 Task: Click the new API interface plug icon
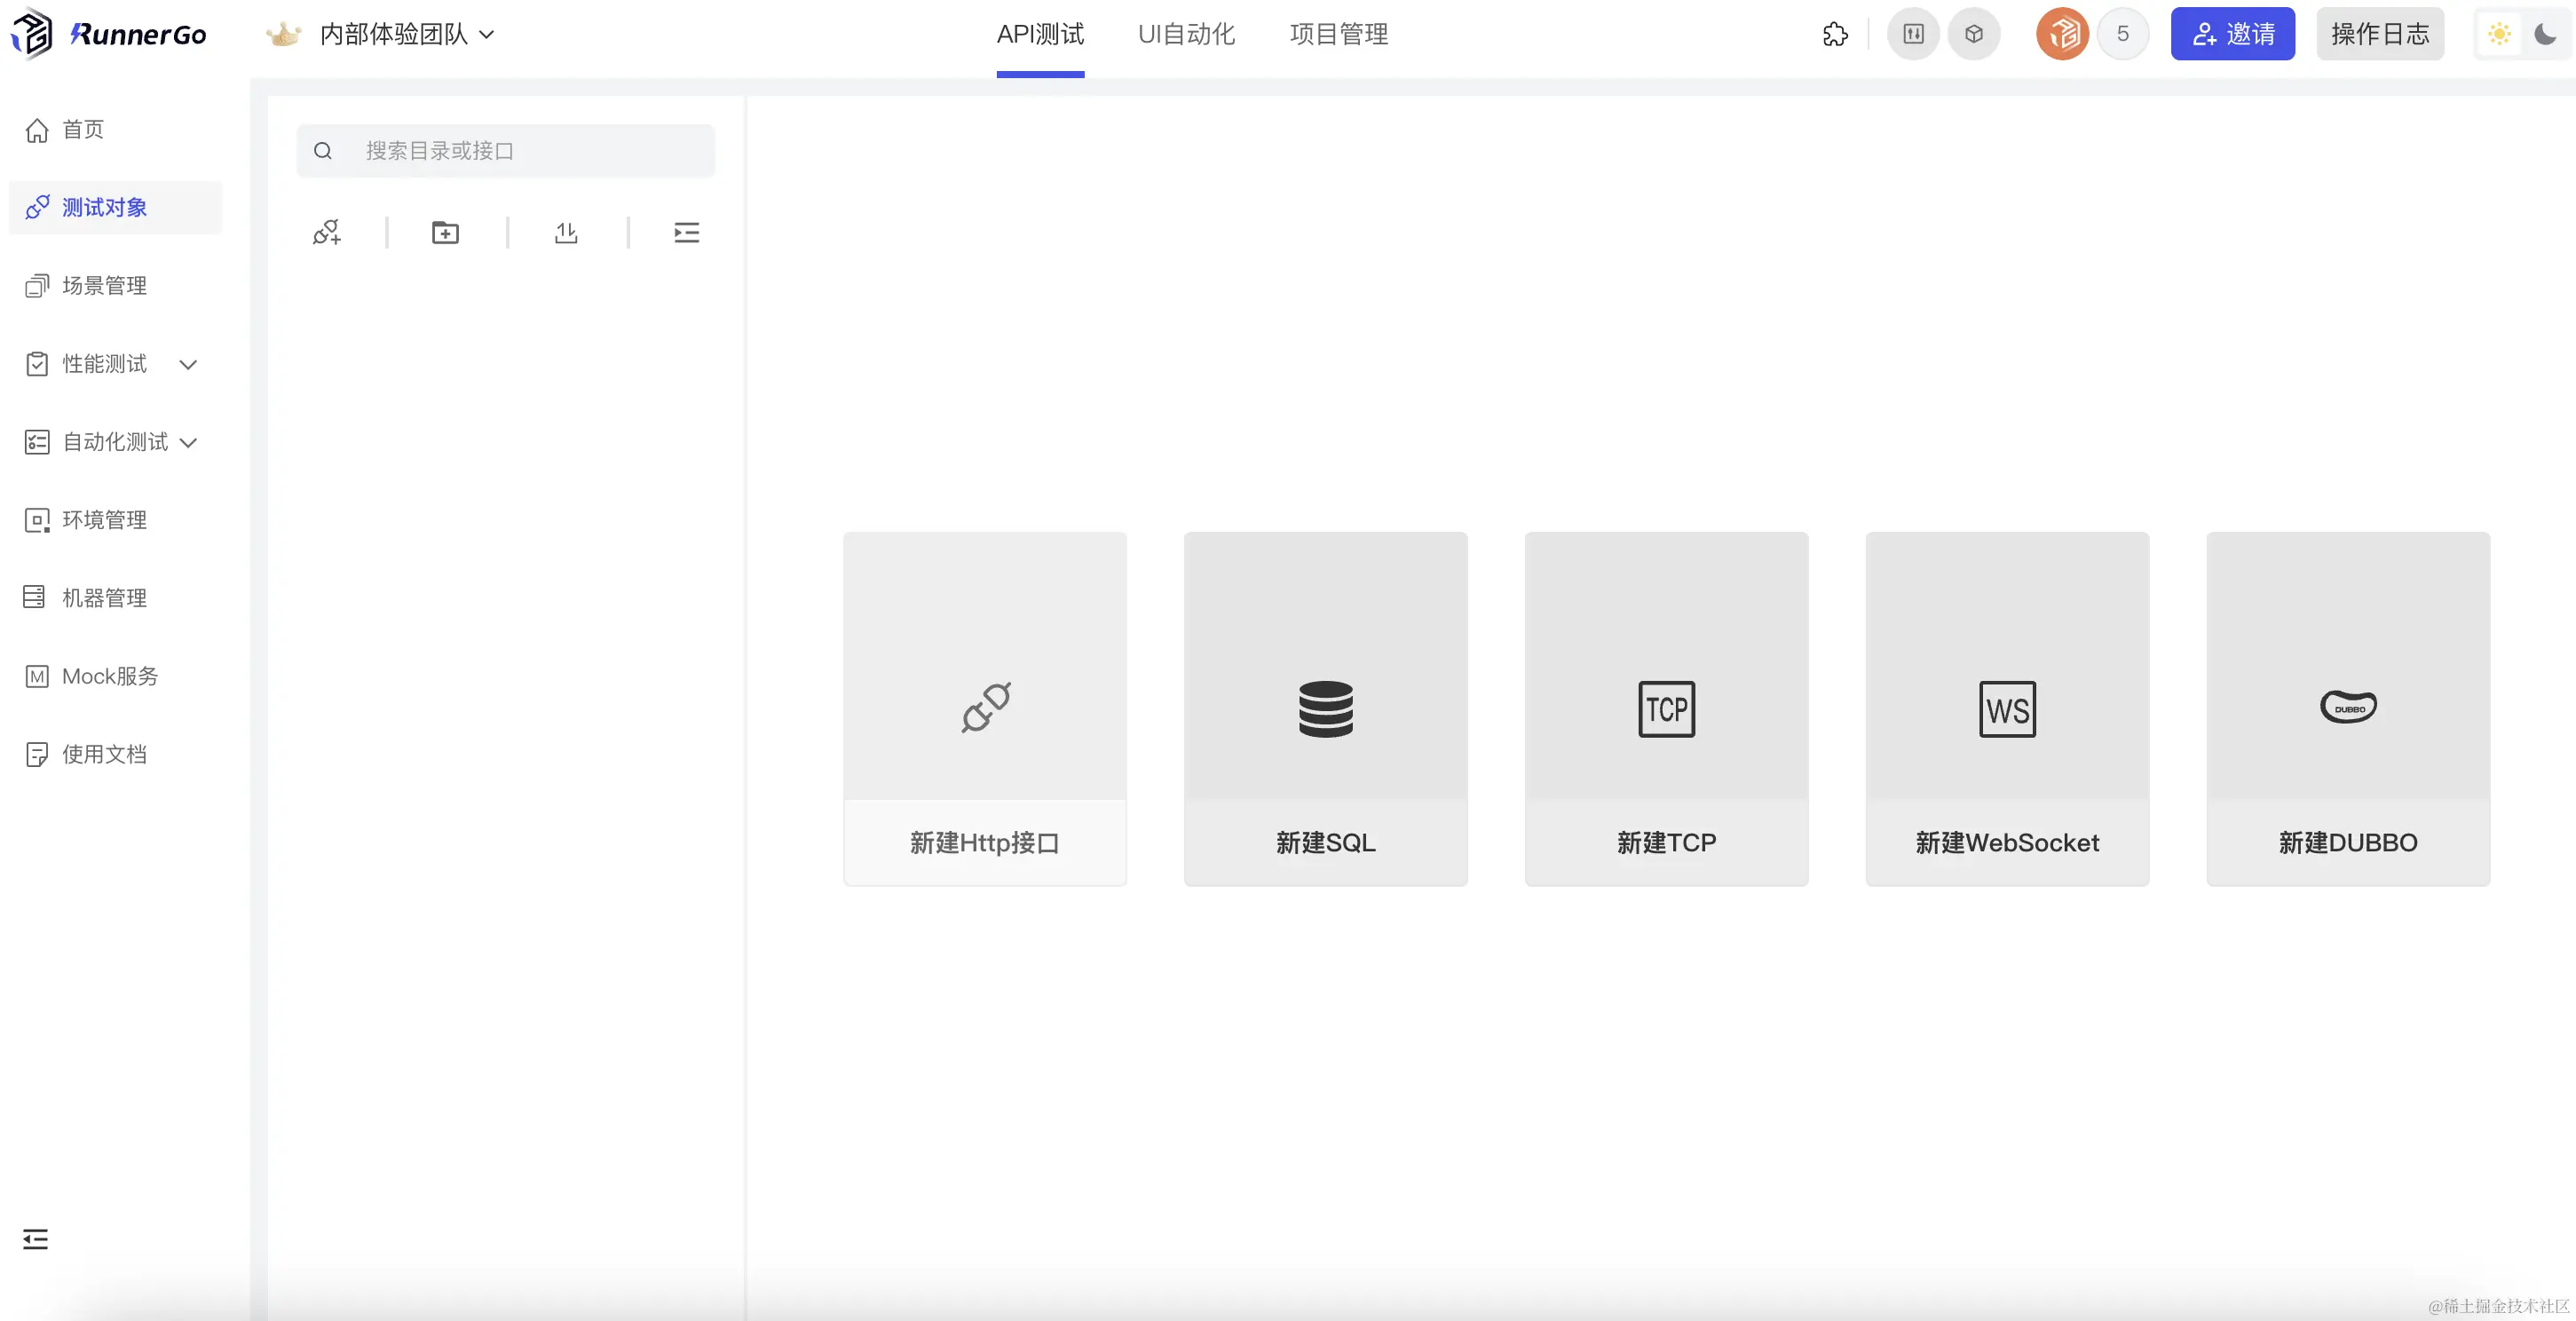point(326,232)
